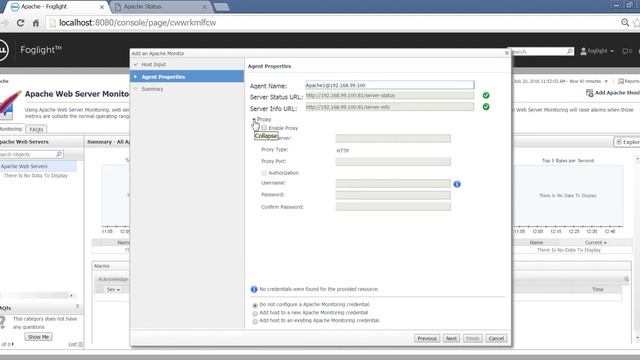Image resolution: width=640 pixels, height=360 pixels.
Task: Click the Server Status URL field
Action: (x=390, y=96)
